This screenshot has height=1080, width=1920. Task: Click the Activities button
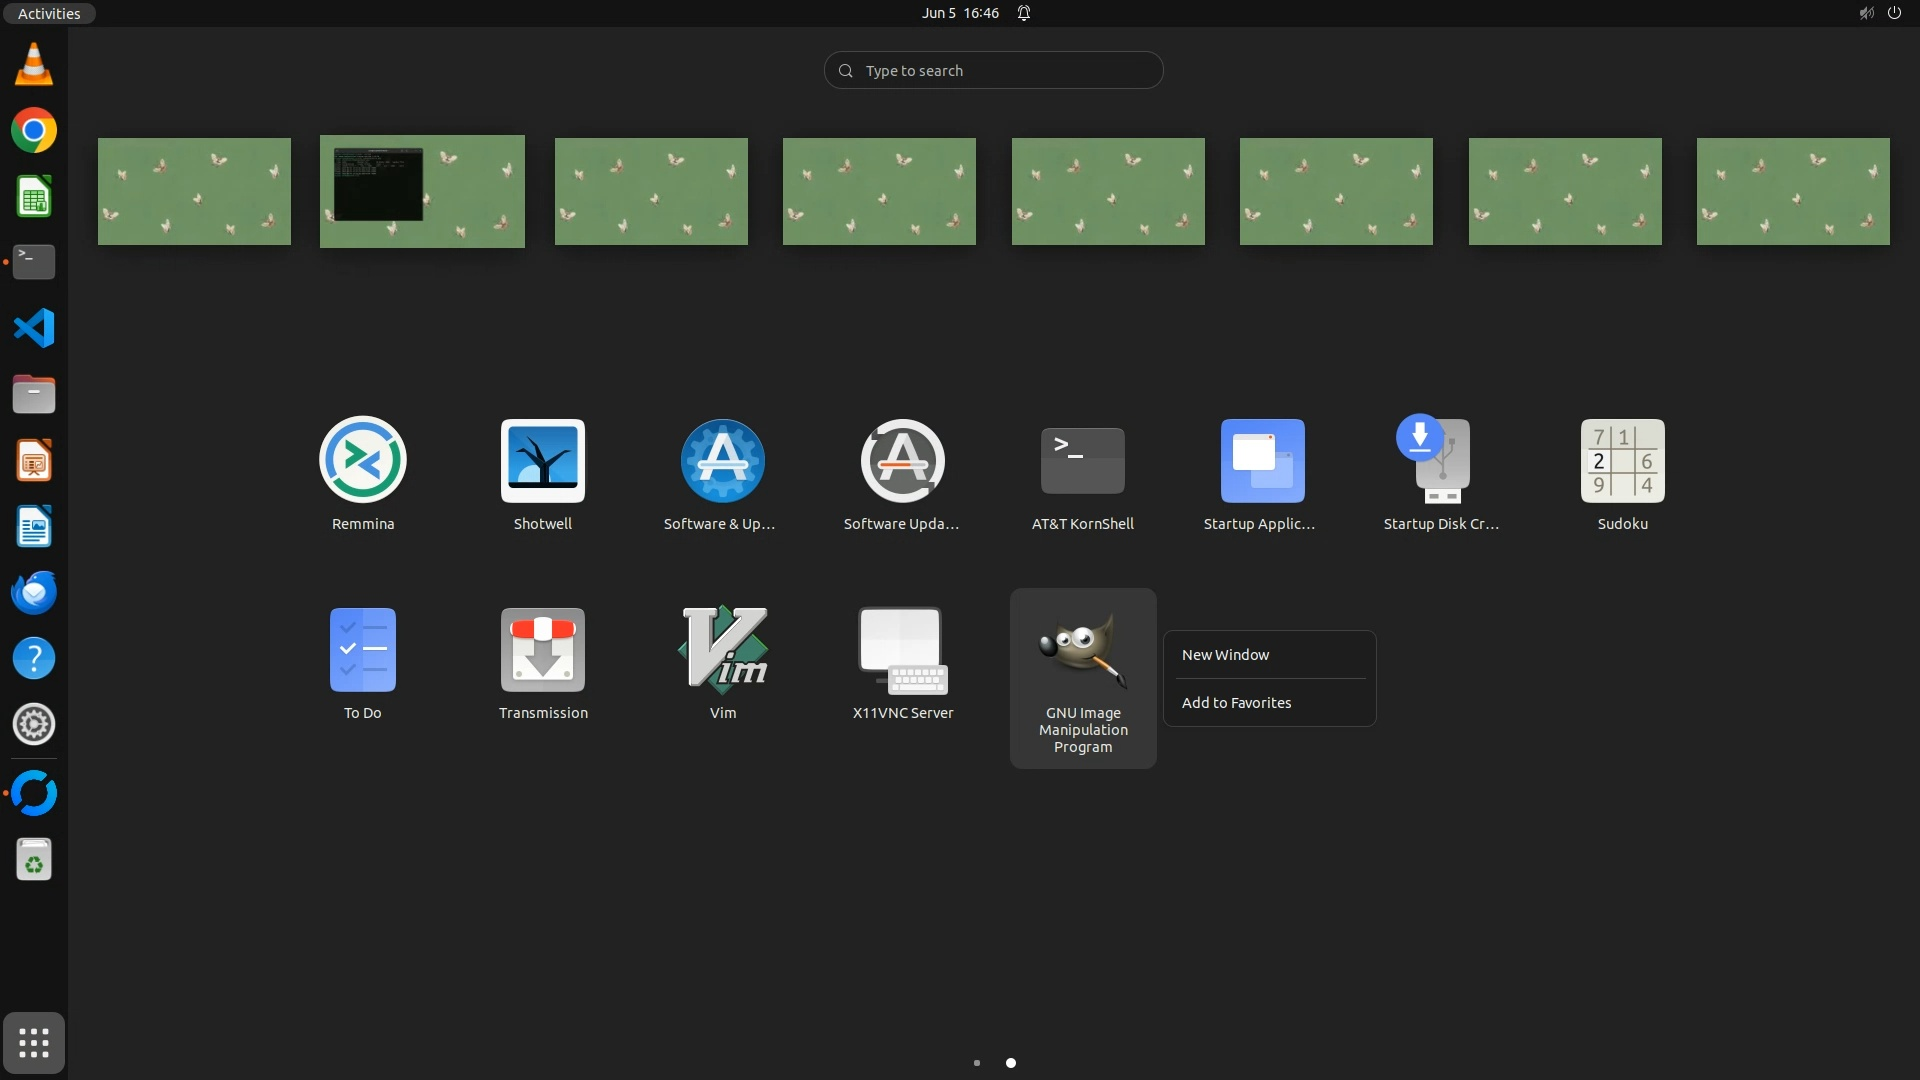(x=48, y=13)
